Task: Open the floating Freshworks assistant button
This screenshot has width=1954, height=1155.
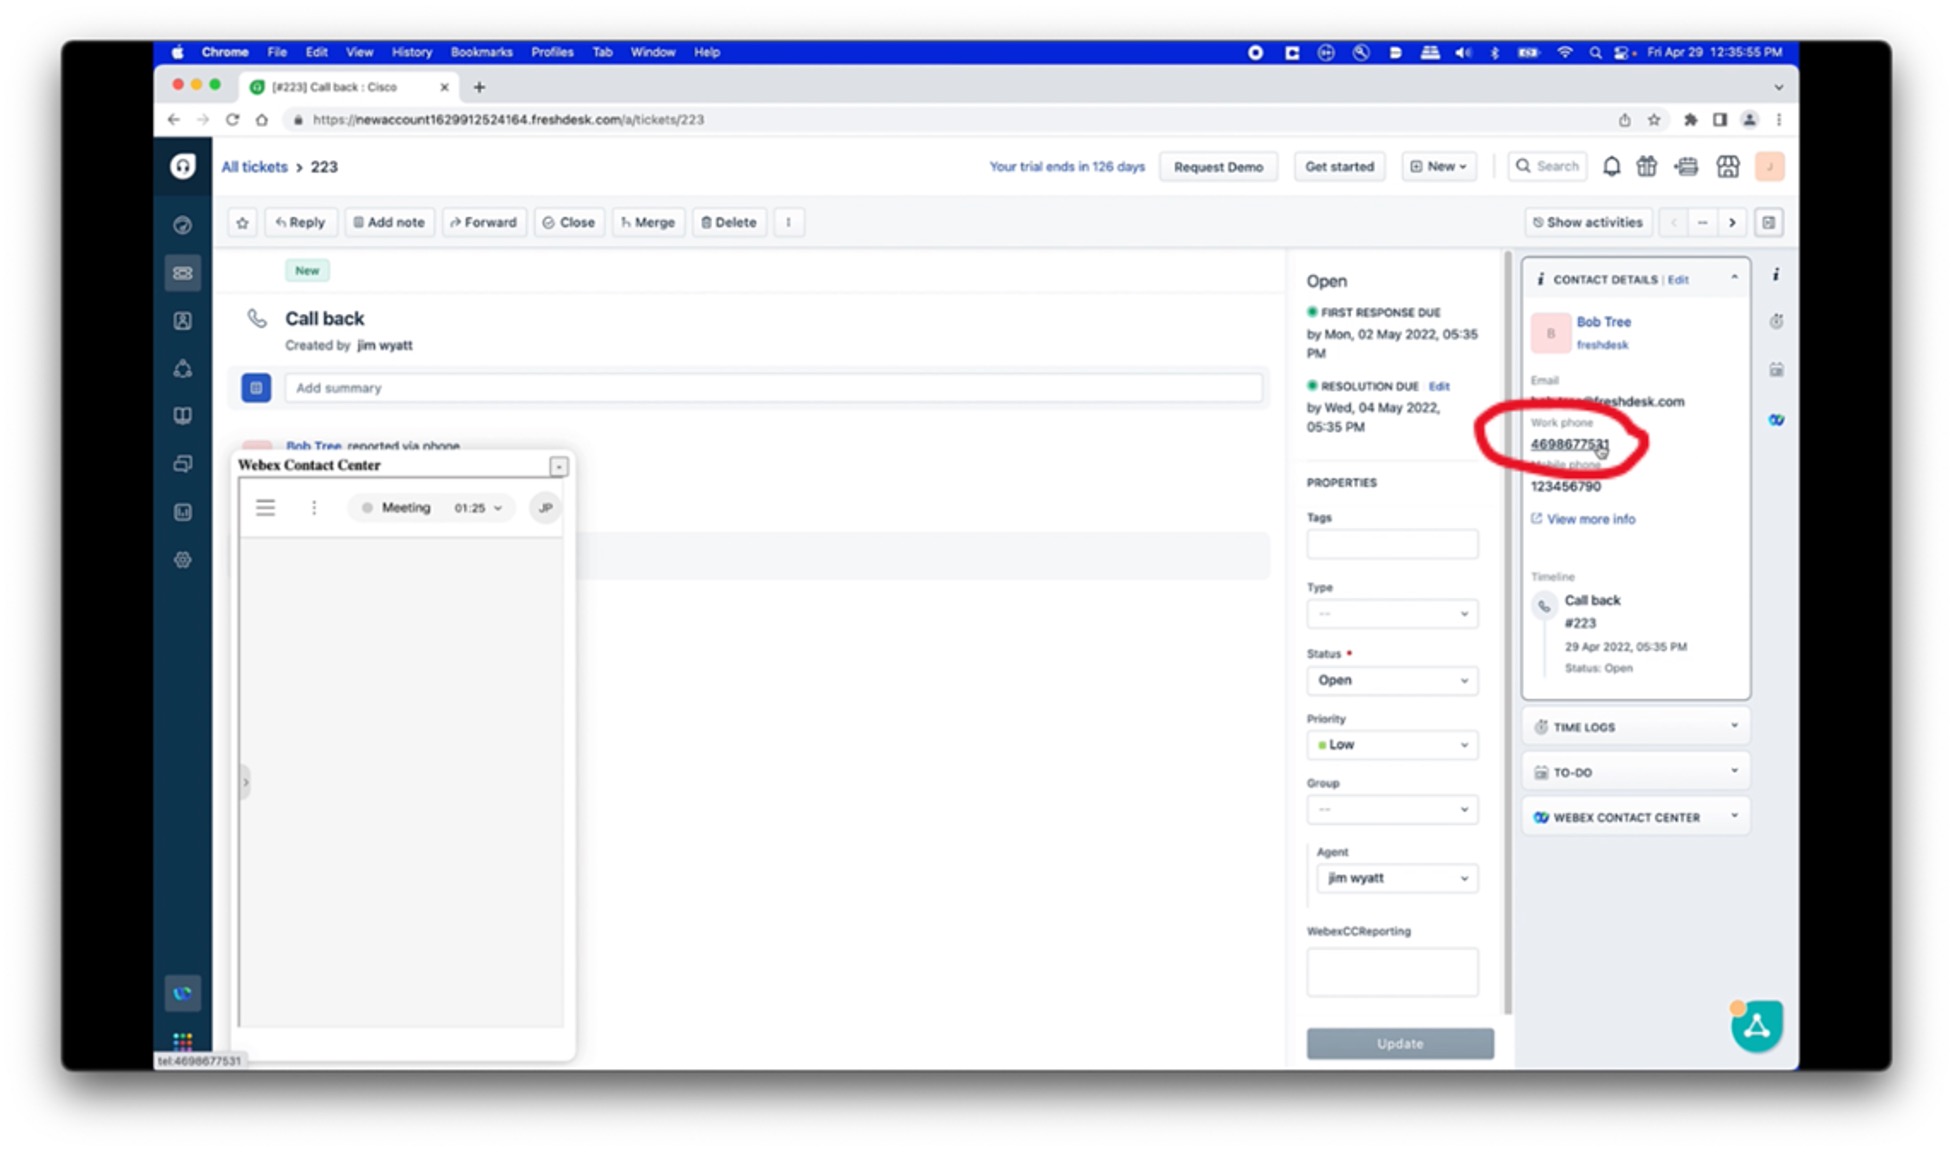Action: (x=1757, y=1026)
